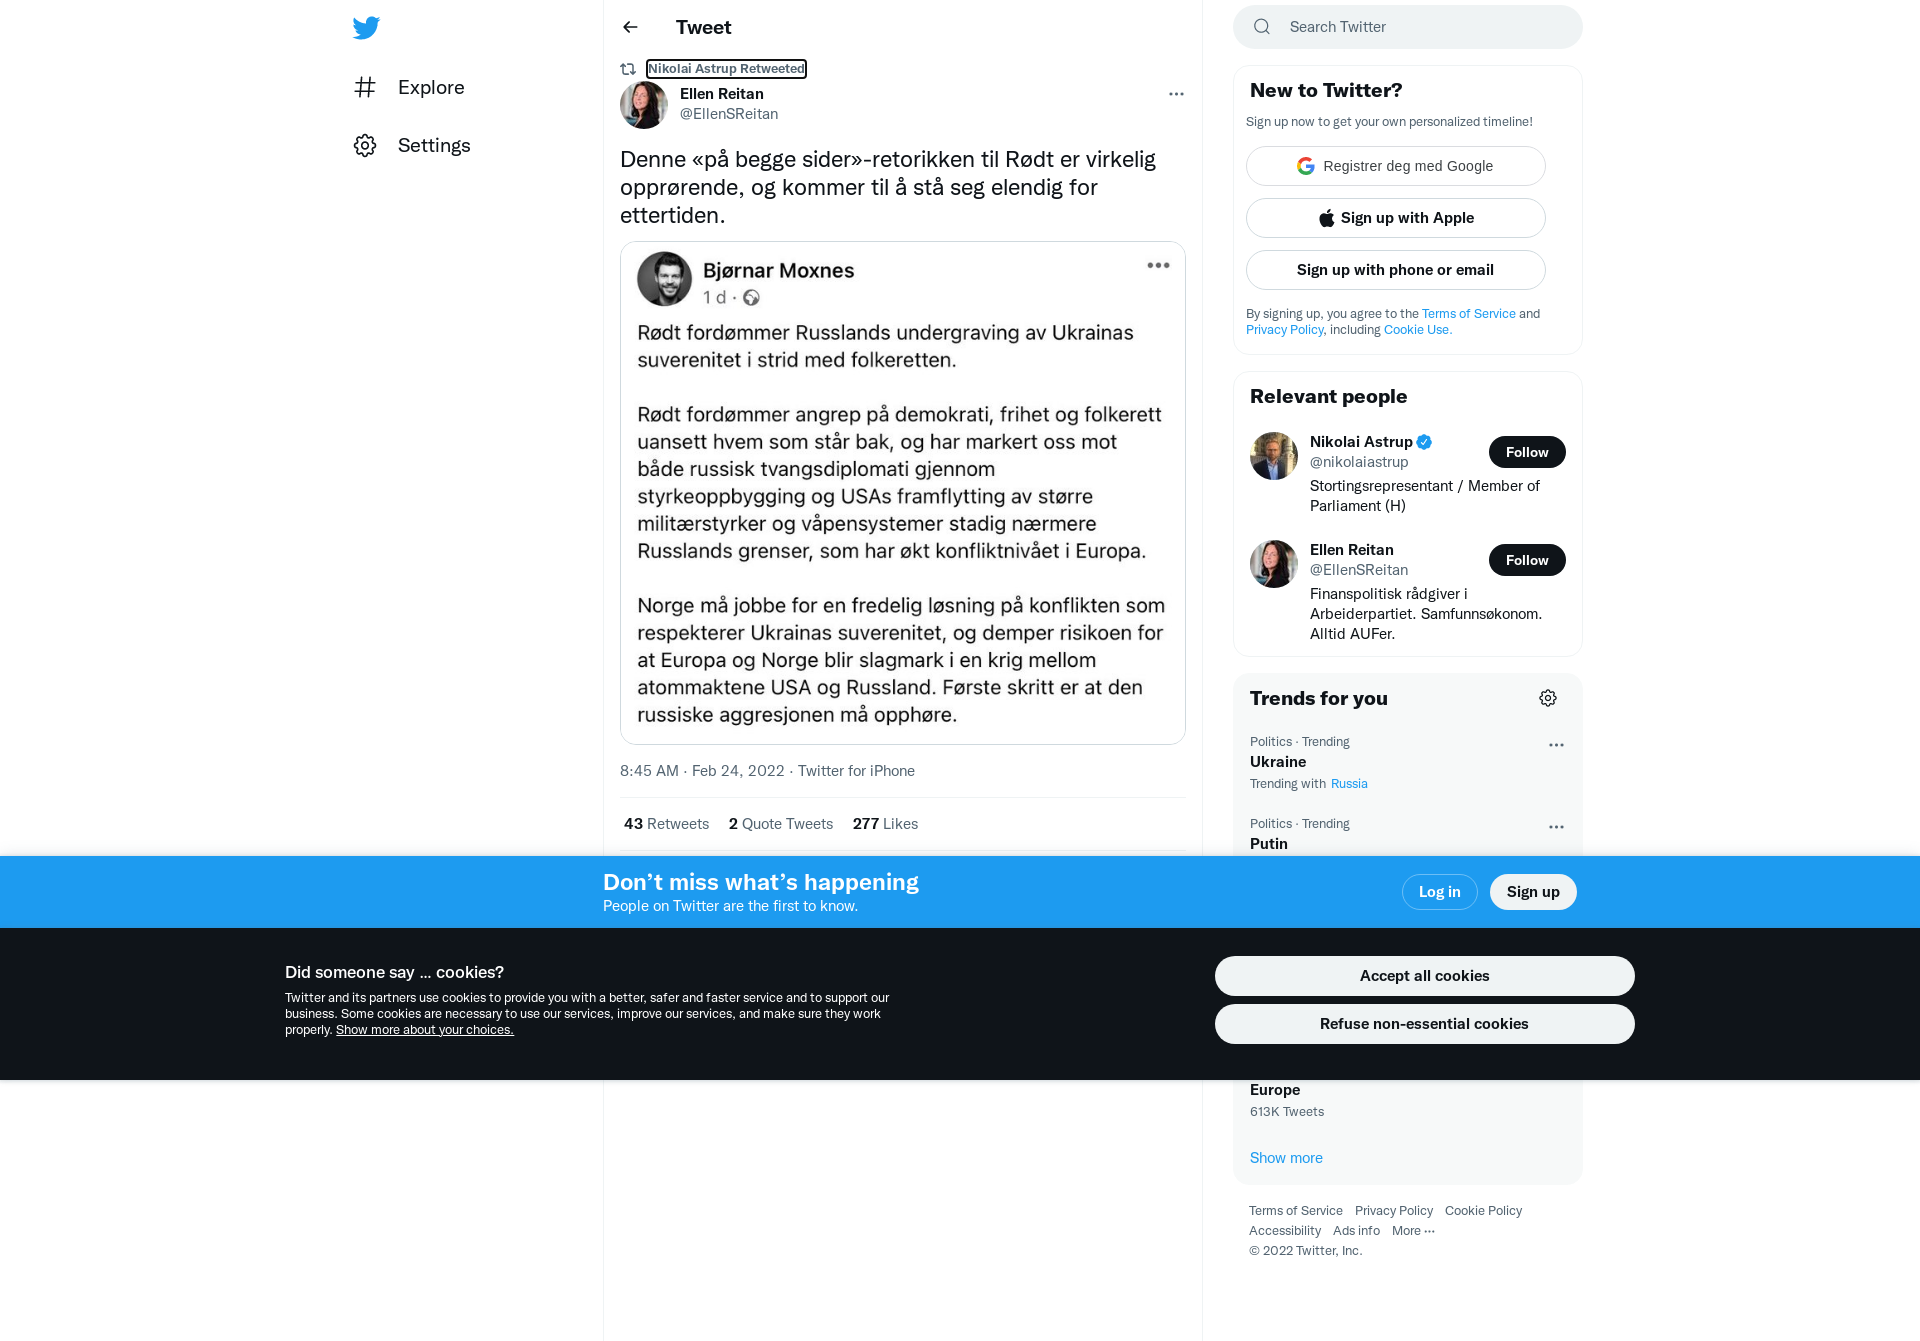This screenshot has width=1920, height=1341.
Task: Click the Twitter bird logo
Action: coord(366,27)
